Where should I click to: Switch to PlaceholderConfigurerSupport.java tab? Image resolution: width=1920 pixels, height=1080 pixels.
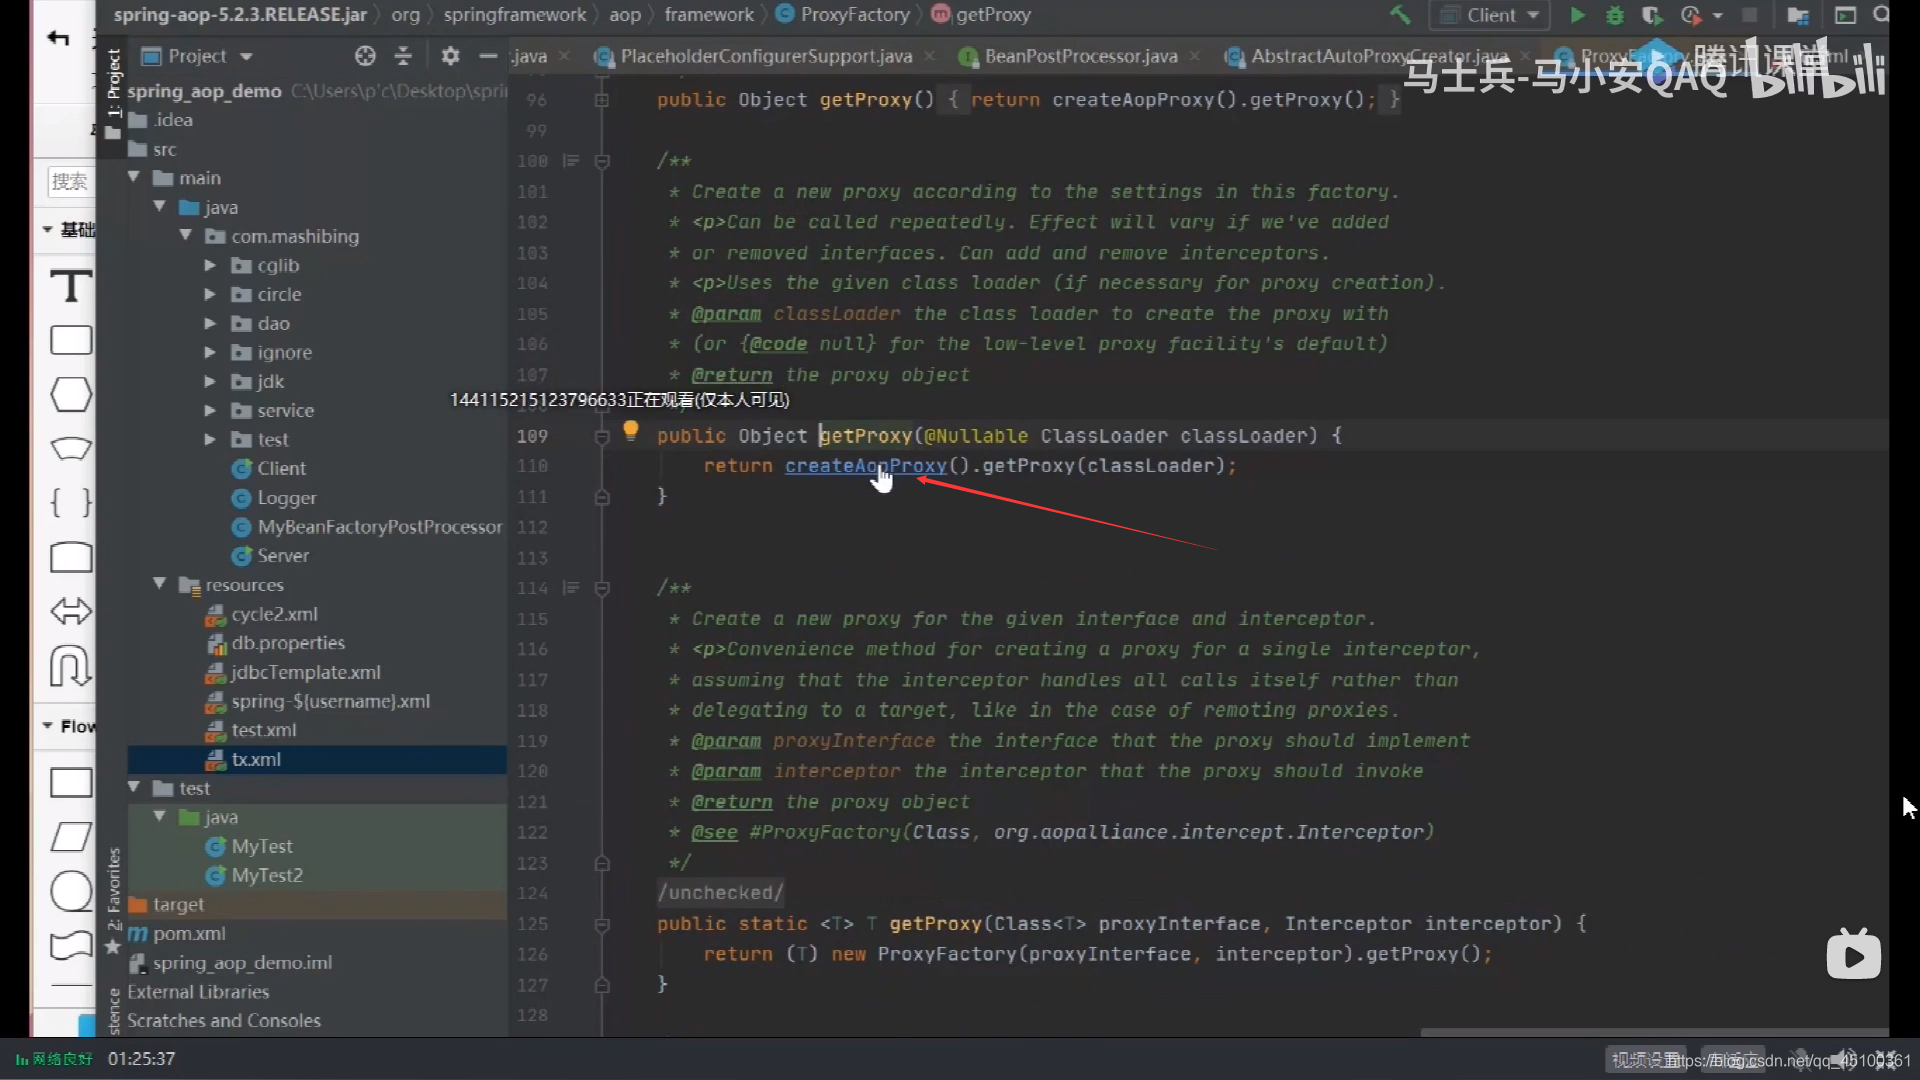[766, 56]
